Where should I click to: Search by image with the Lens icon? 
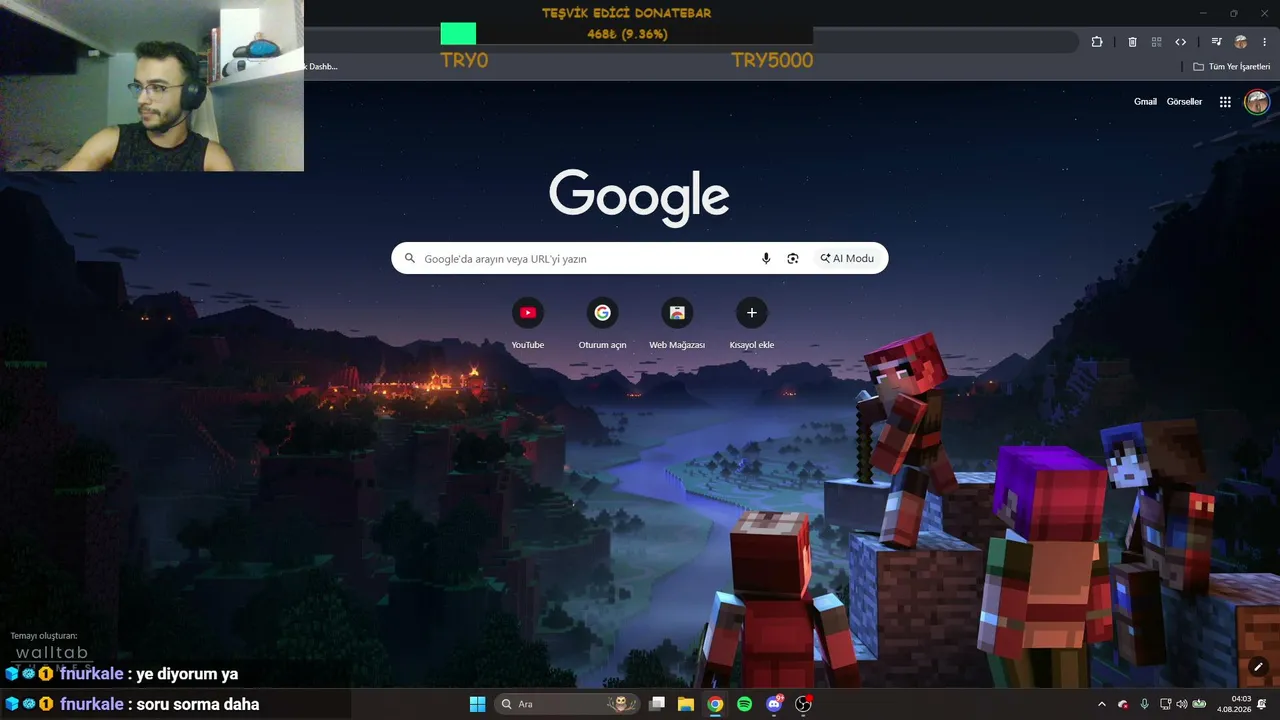pyautogui.click(x=793, y=258)
